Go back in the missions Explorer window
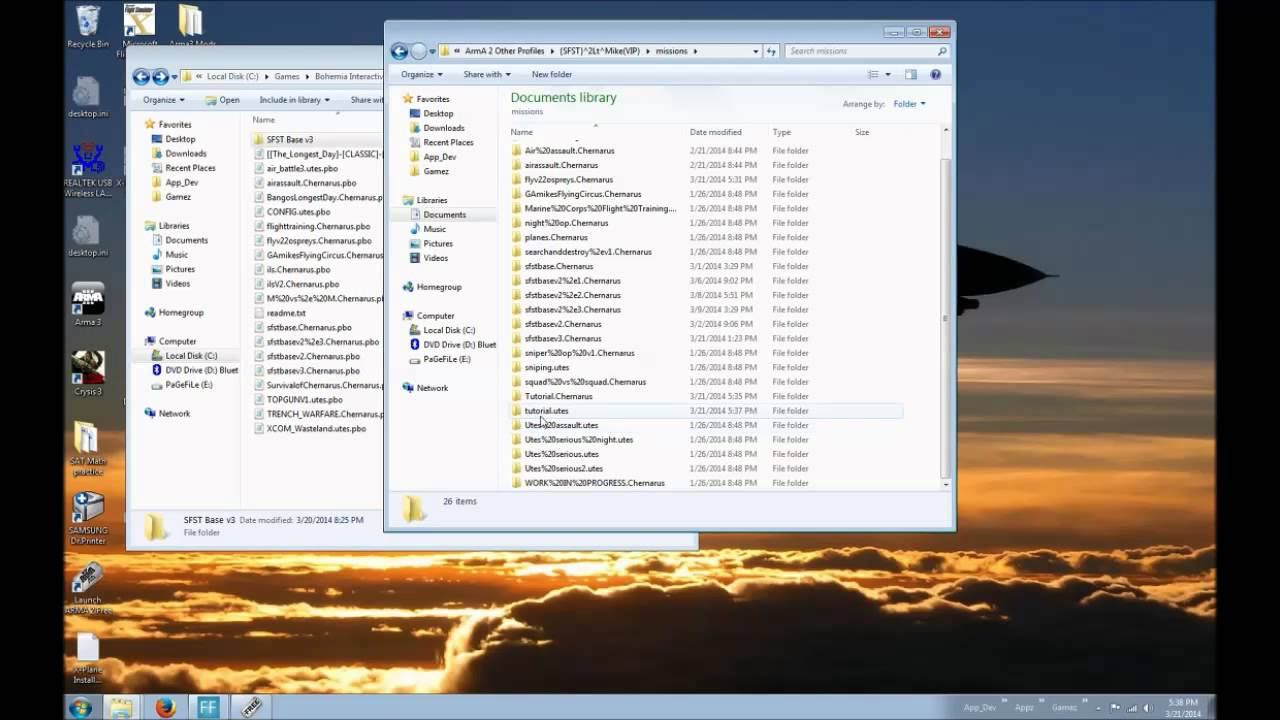 pyautogui.click(x=399, y=51)
